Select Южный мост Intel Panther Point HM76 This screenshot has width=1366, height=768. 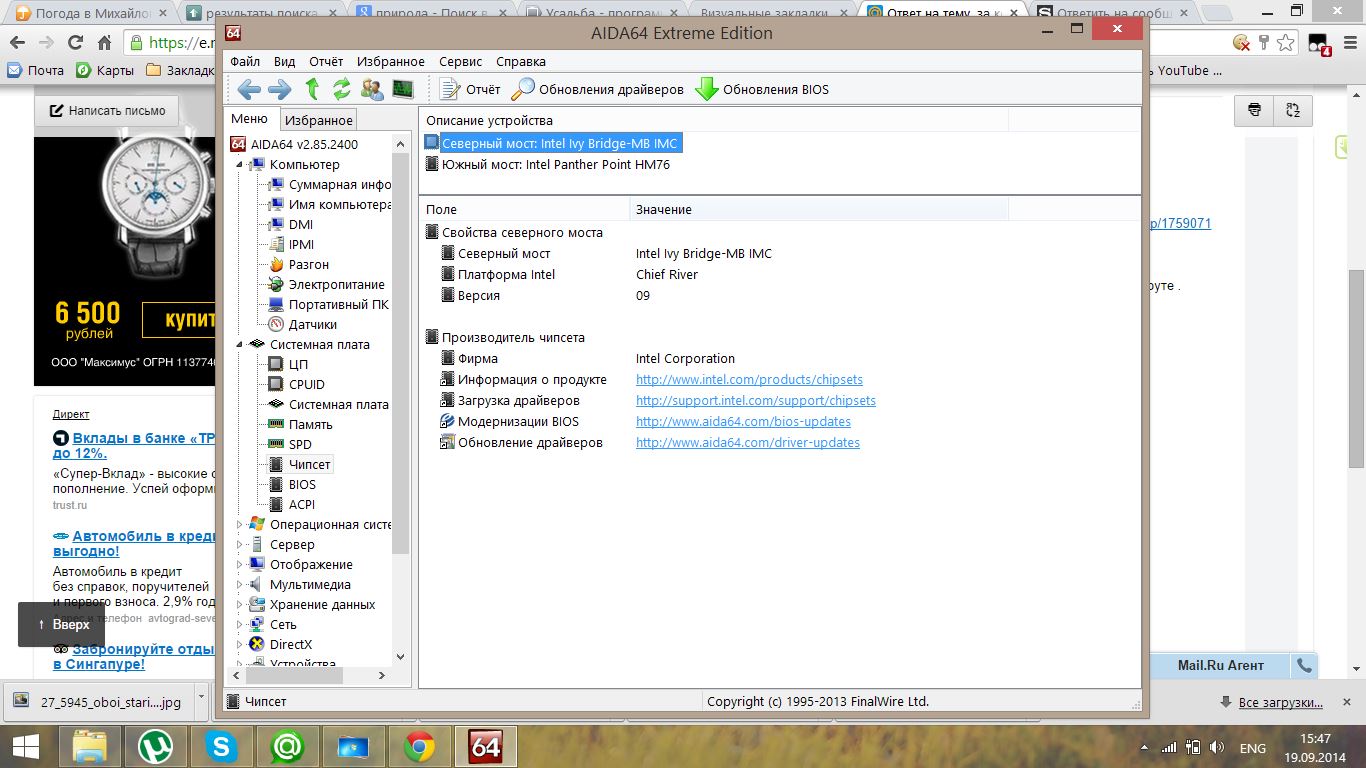[x=555, y=165]
